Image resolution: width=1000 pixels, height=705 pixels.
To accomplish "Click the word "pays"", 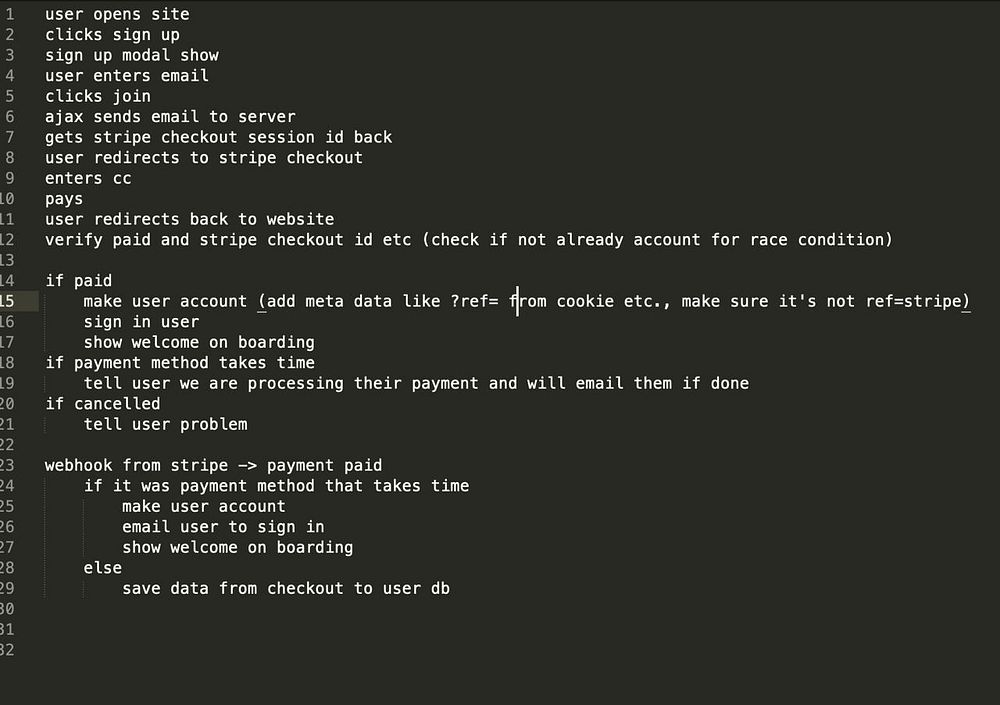I will (64, 199).
